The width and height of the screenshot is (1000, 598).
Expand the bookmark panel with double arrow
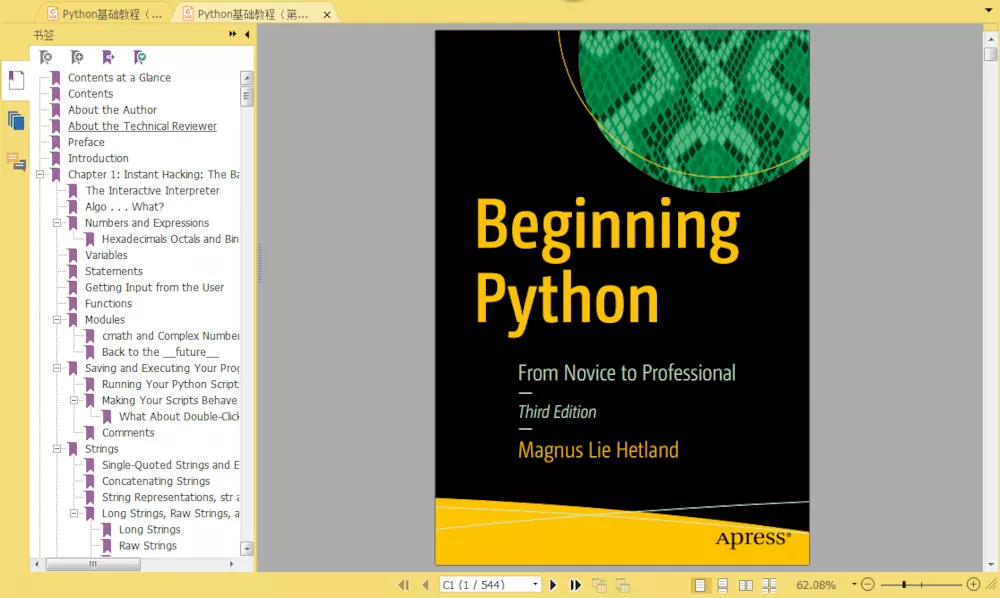(232, 34)
